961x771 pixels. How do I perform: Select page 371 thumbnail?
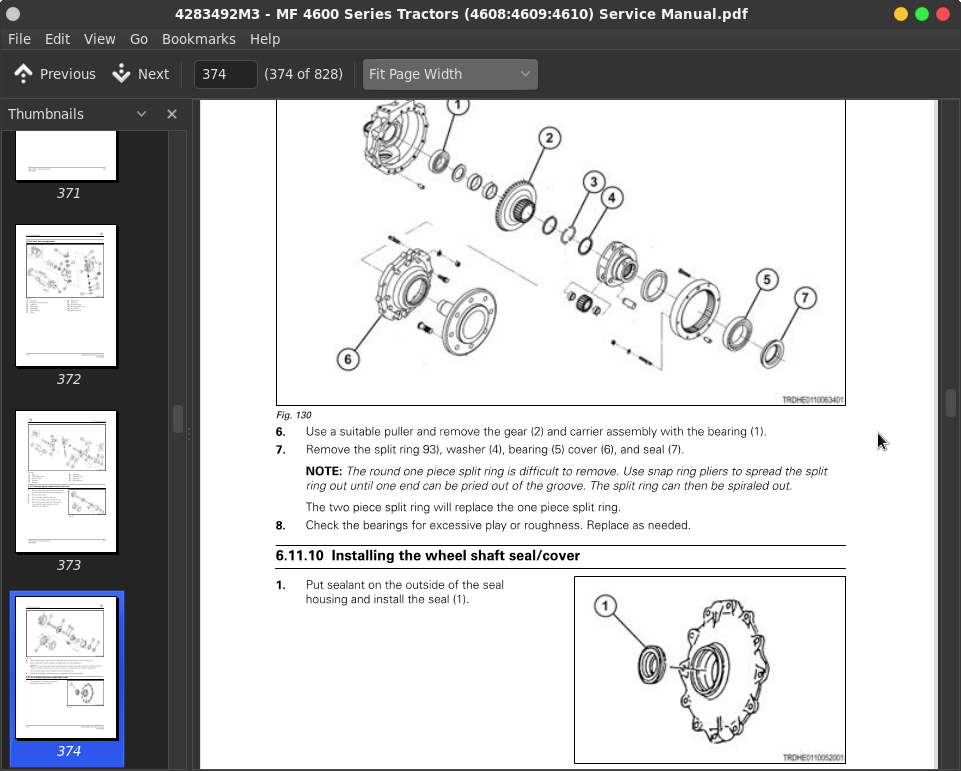pos(66,156)
